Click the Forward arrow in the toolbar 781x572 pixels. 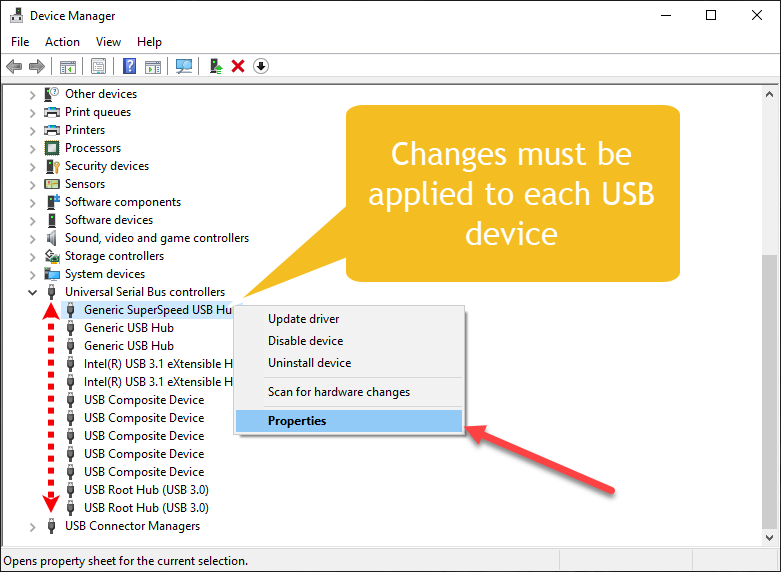coord(37,66)
